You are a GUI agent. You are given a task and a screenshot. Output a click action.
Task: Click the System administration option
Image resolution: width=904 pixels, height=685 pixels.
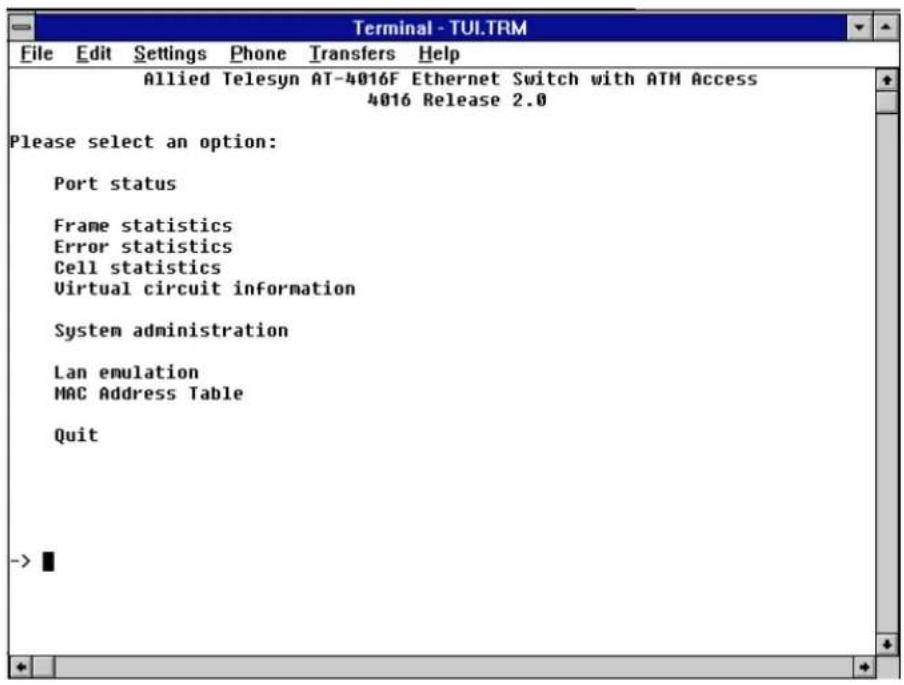click(171, 330)
